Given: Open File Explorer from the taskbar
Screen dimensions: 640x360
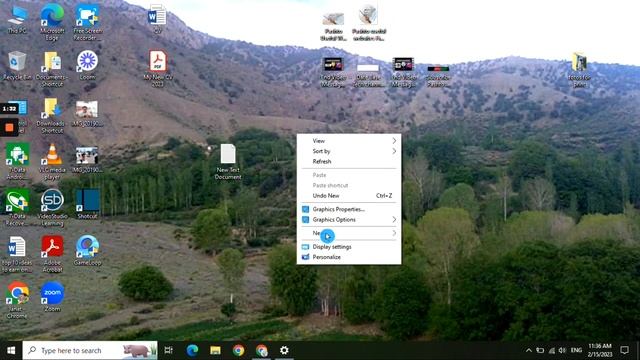Looking at the screenshot, I should (215, 350).
